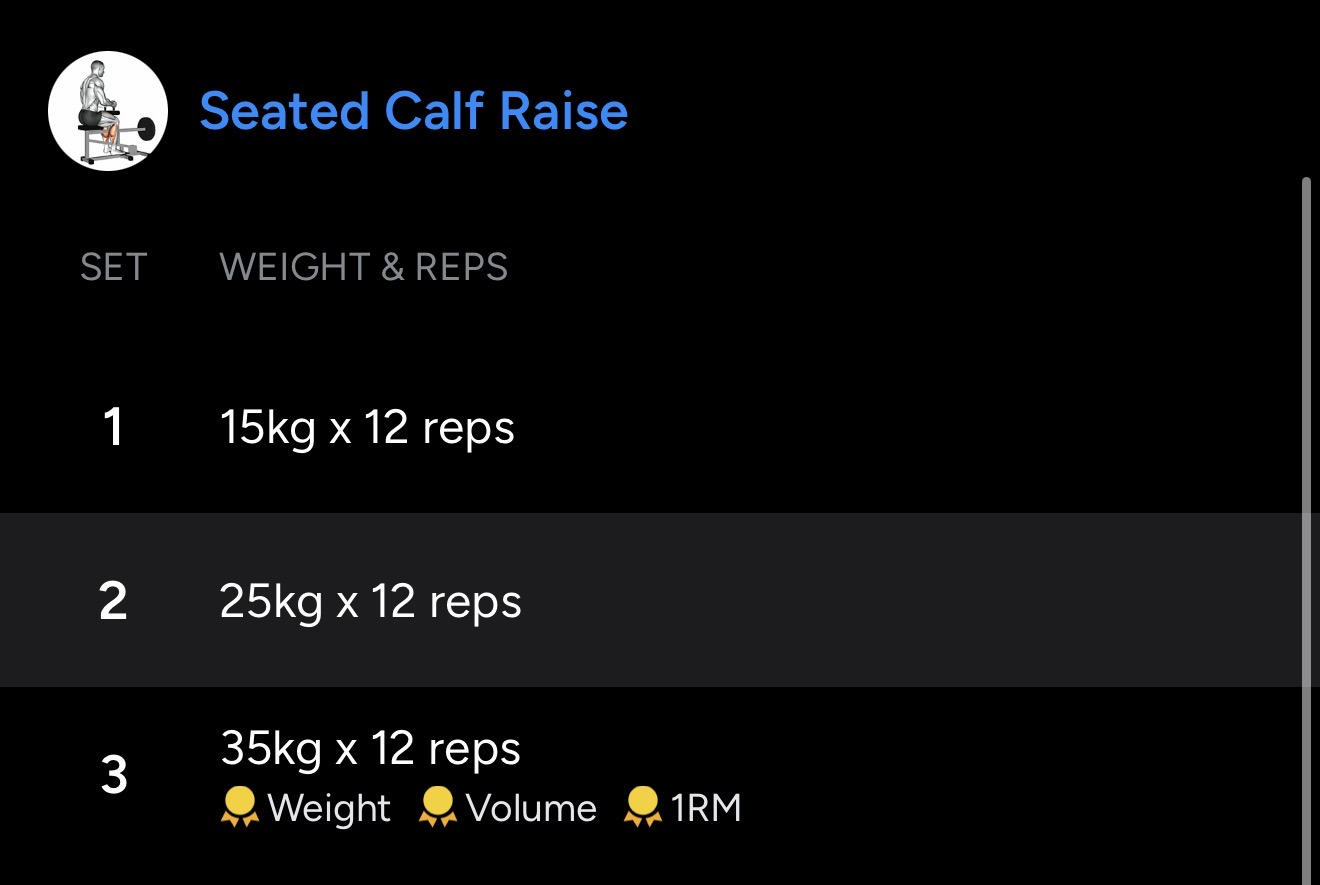Click the gold medal icon beside Weight
The height and width of the screenshot is (885, 1320).
pos(238,807)
